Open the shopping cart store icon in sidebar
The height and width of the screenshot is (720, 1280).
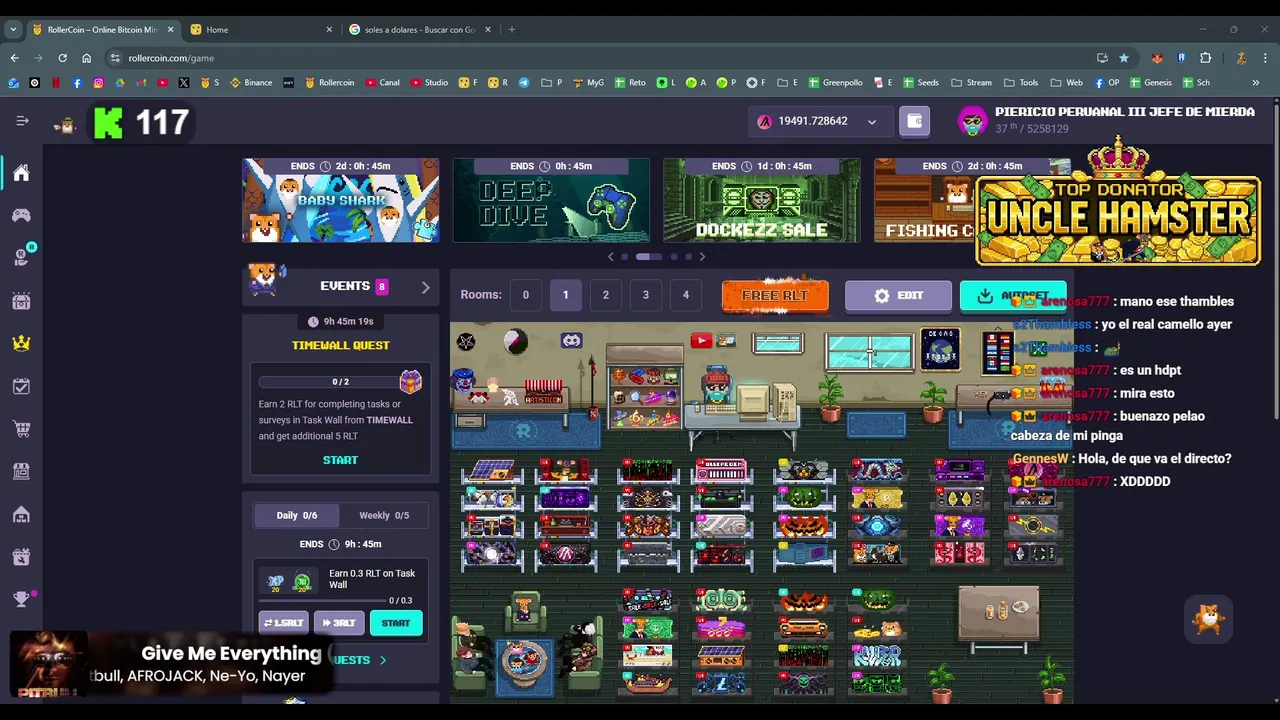(21, 429)
